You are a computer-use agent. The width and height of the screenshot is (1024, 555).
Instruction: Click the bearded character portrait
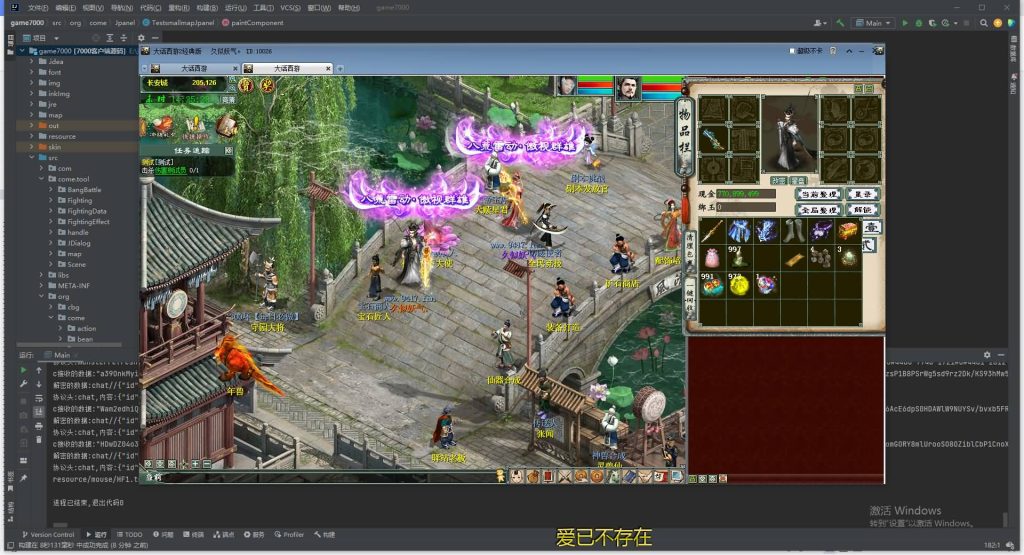(x=629, y=88)
